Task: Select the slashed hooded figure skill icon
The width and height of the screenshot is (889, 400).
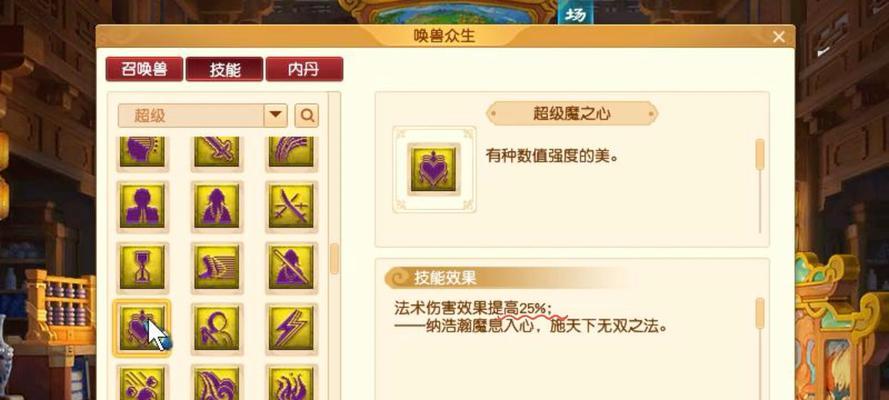Action: coord(291,267)
